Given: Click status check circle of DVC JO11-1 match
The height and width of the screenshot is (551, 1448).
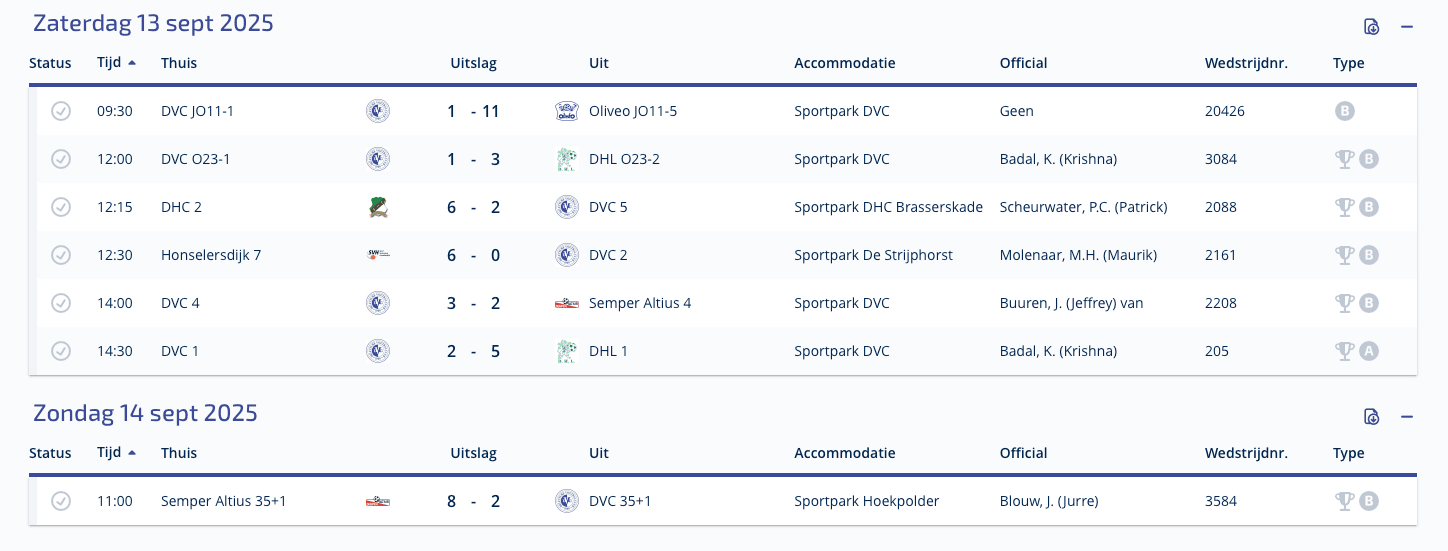Looking at the screenshot, I should click(61, 111).
